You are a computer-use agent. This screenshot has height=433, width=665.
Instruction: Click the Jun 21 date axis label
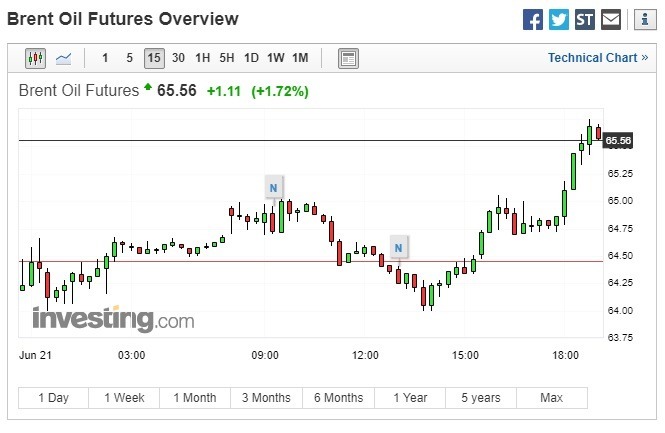(x=35, y=355)
